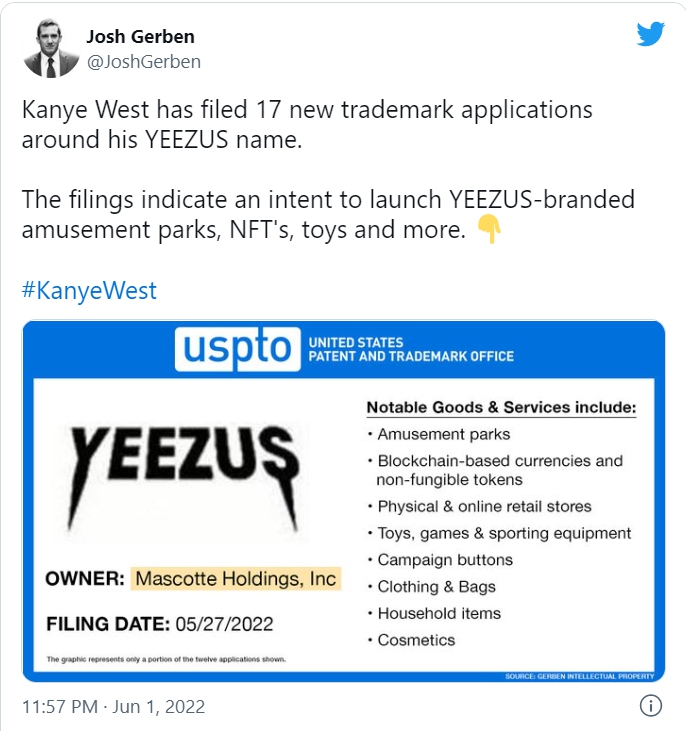Click the Amusement parks list item
Viewport: 686px width, 731px height.
pyautogui.click(x=443, y=434)
